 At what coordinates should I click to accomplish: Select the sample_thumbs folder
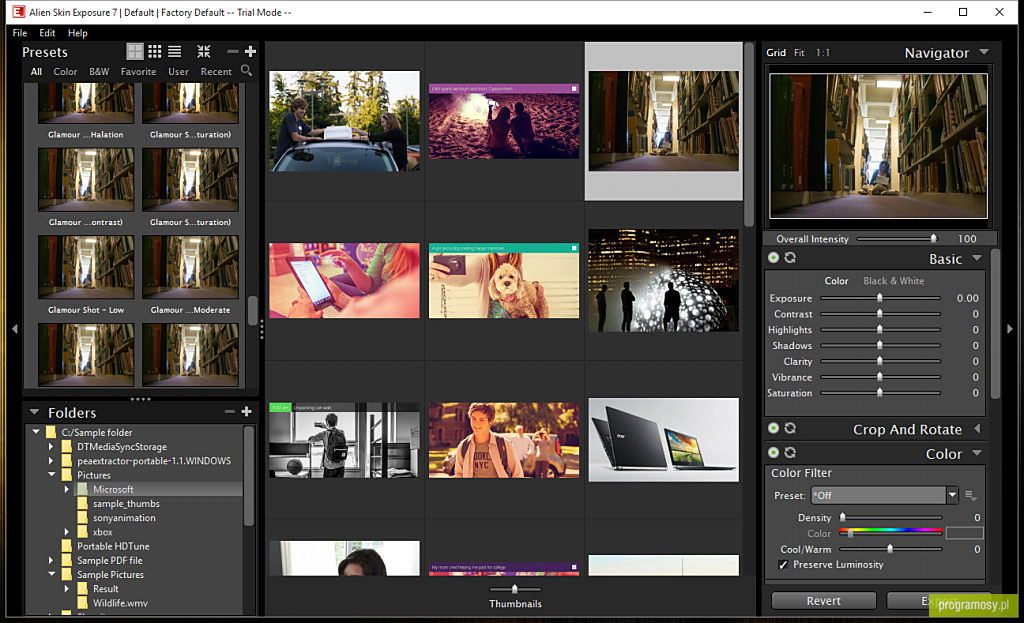click(x=126, y=503)
